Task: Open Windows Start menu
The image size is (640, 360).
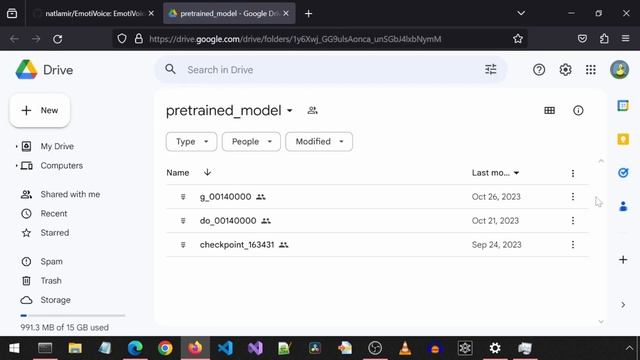Action: (x=14, y=348)
